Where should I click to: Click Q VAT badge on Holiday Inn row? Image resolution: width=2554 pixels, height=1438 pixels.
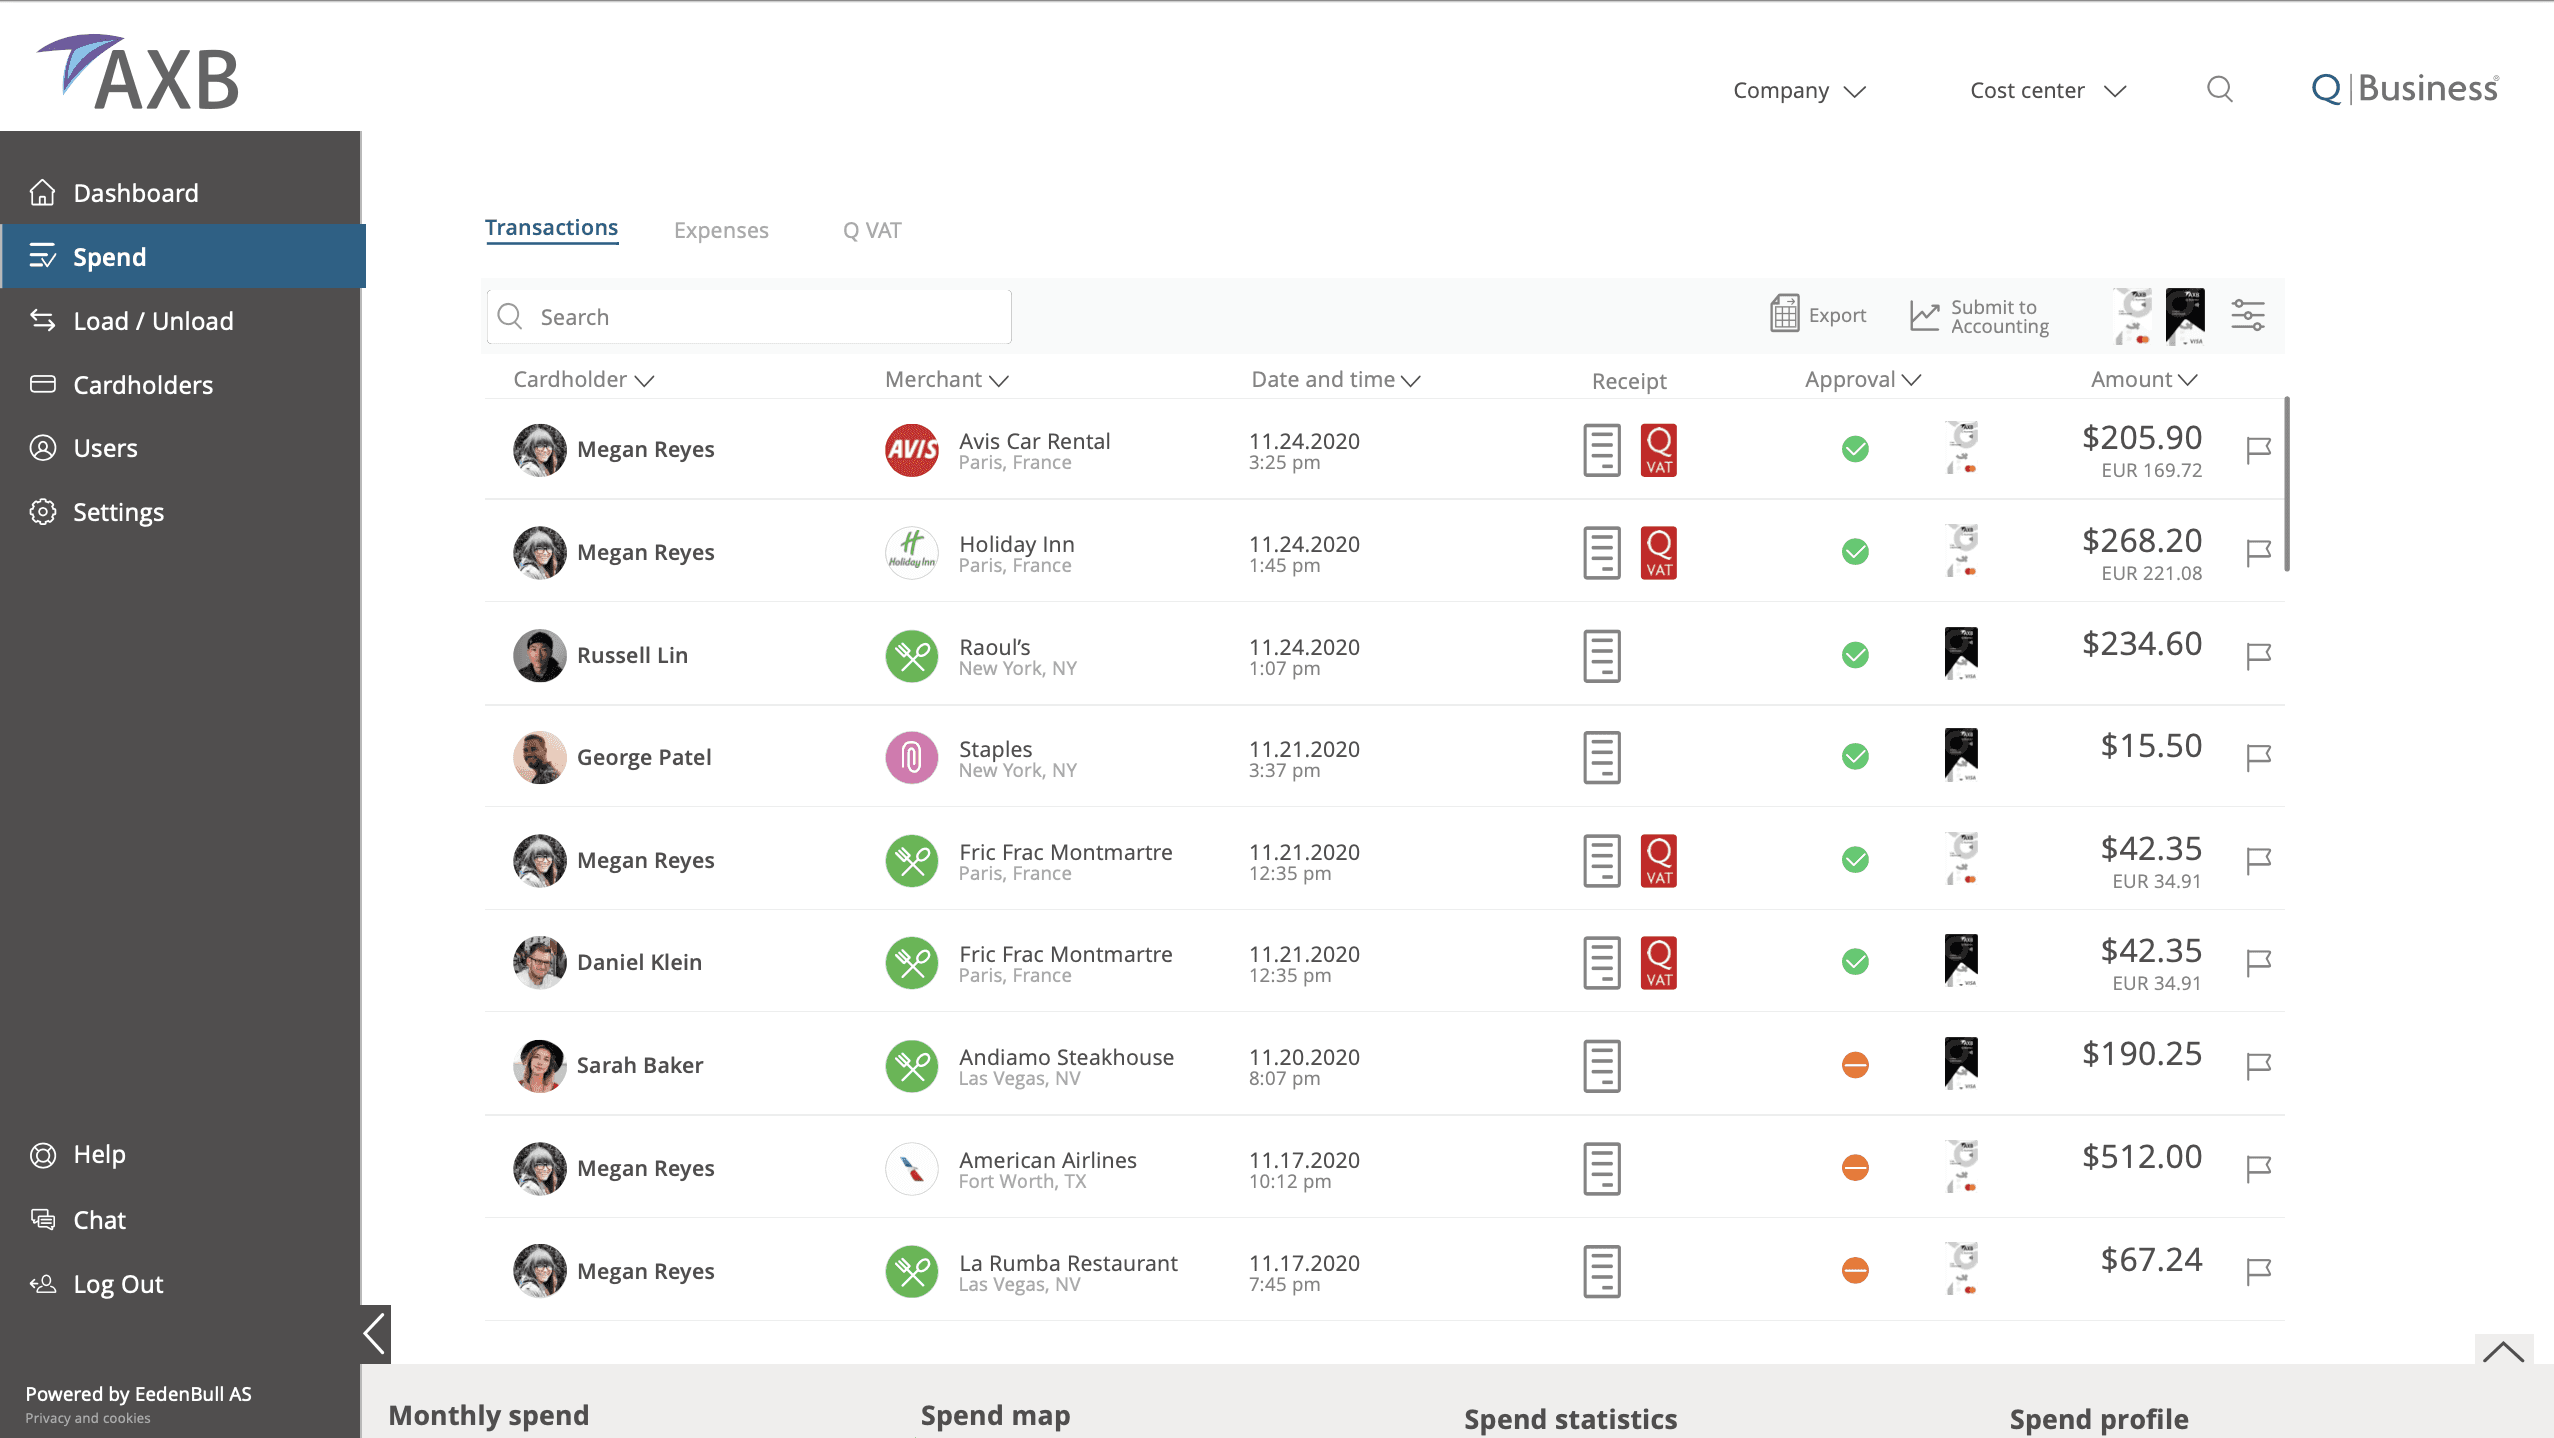[1658, 553]
